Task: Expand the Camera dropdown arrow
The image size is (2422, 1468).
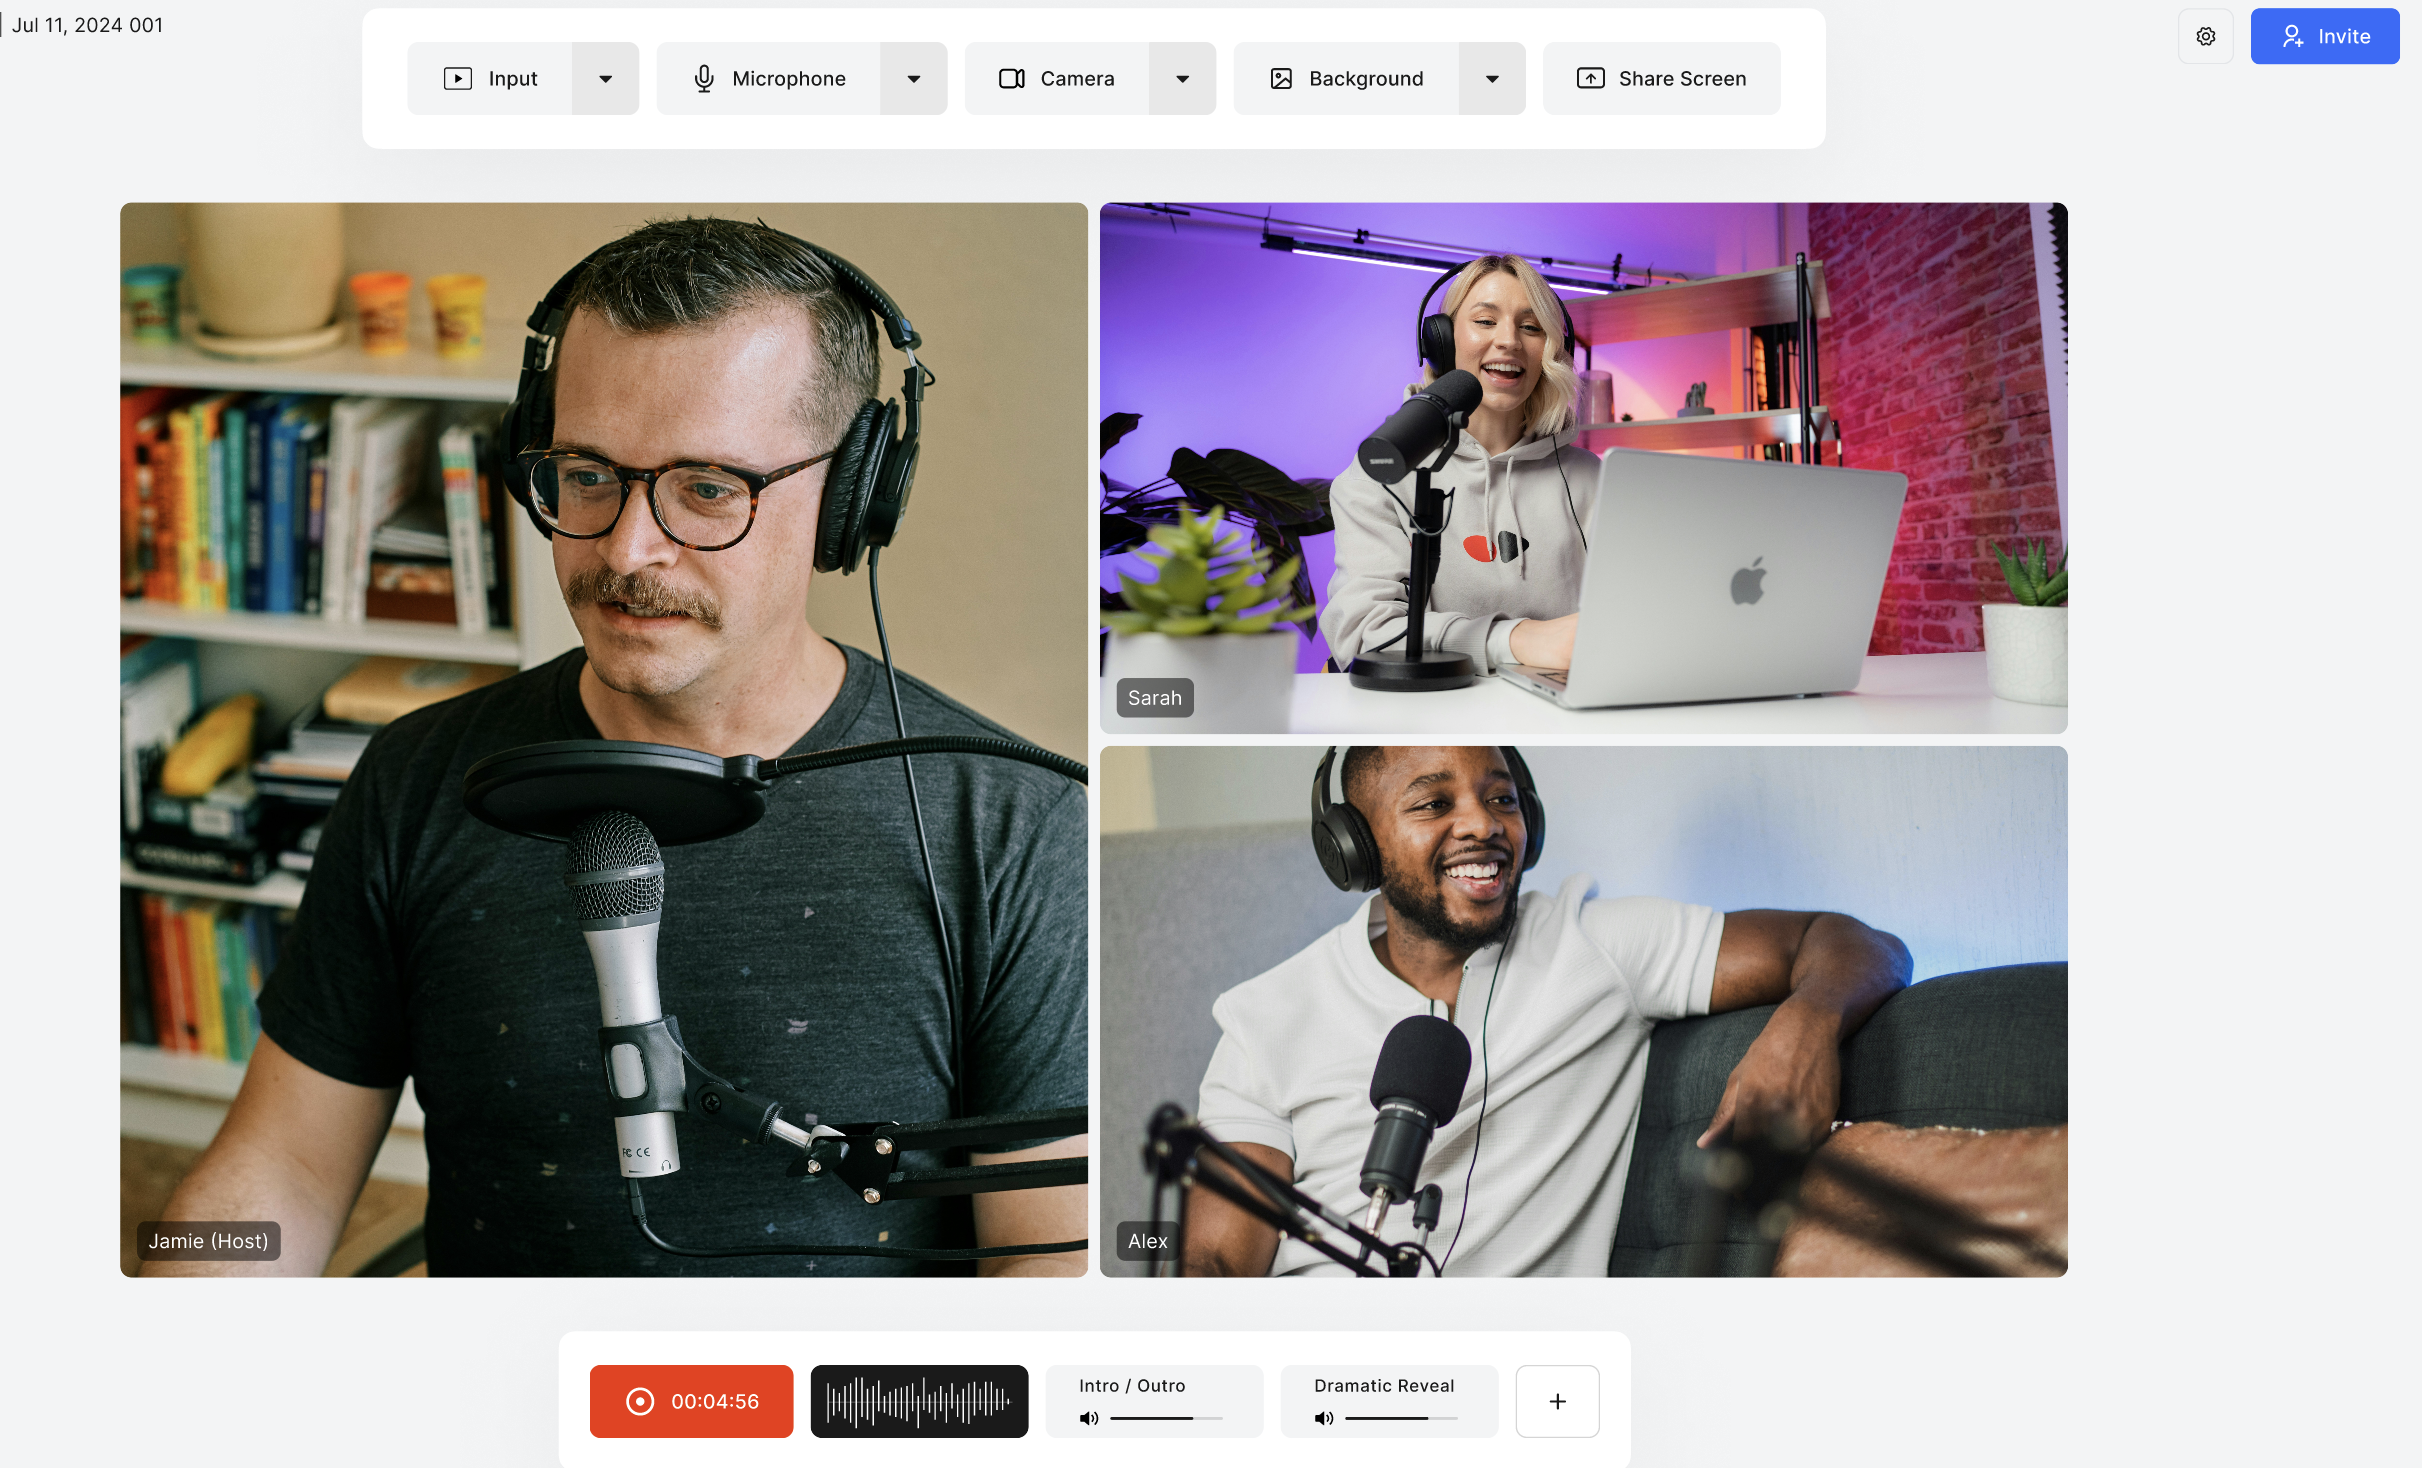Action: point(1182,78)
